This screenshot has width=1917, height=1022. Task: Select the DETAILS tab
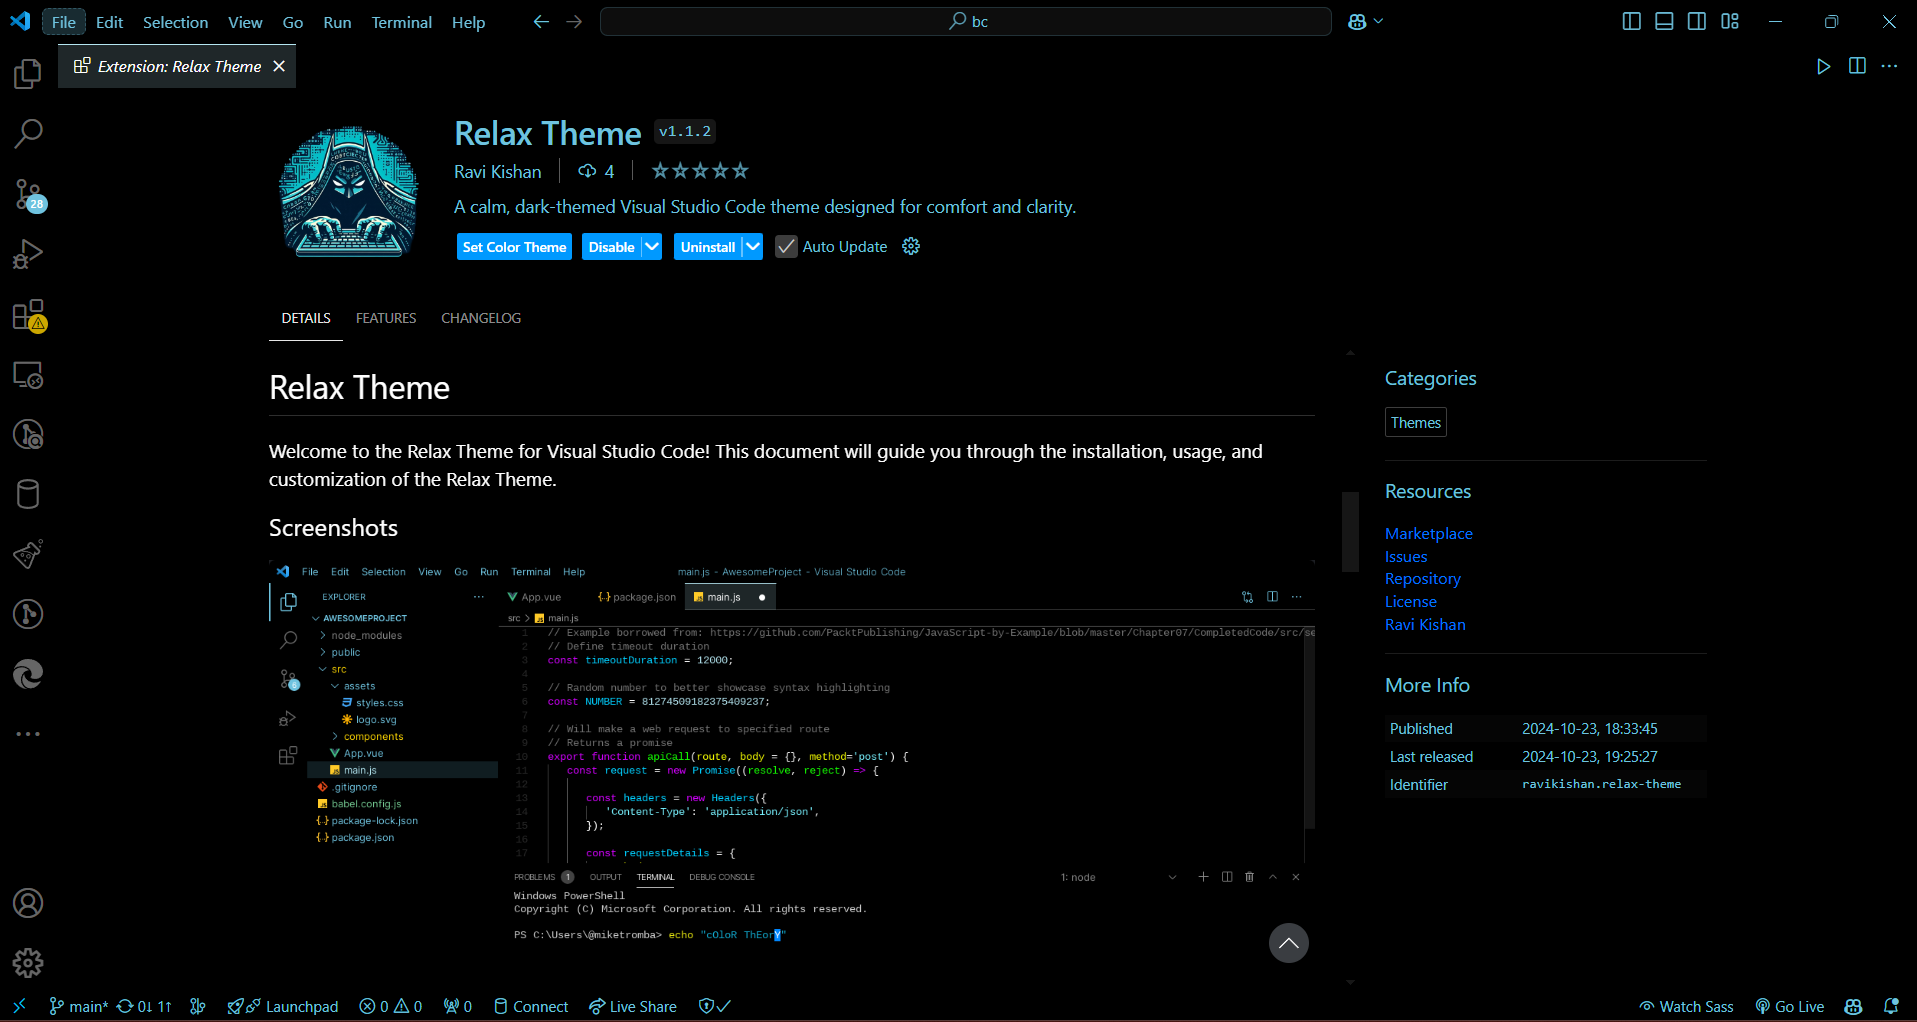tap(306, 318)
